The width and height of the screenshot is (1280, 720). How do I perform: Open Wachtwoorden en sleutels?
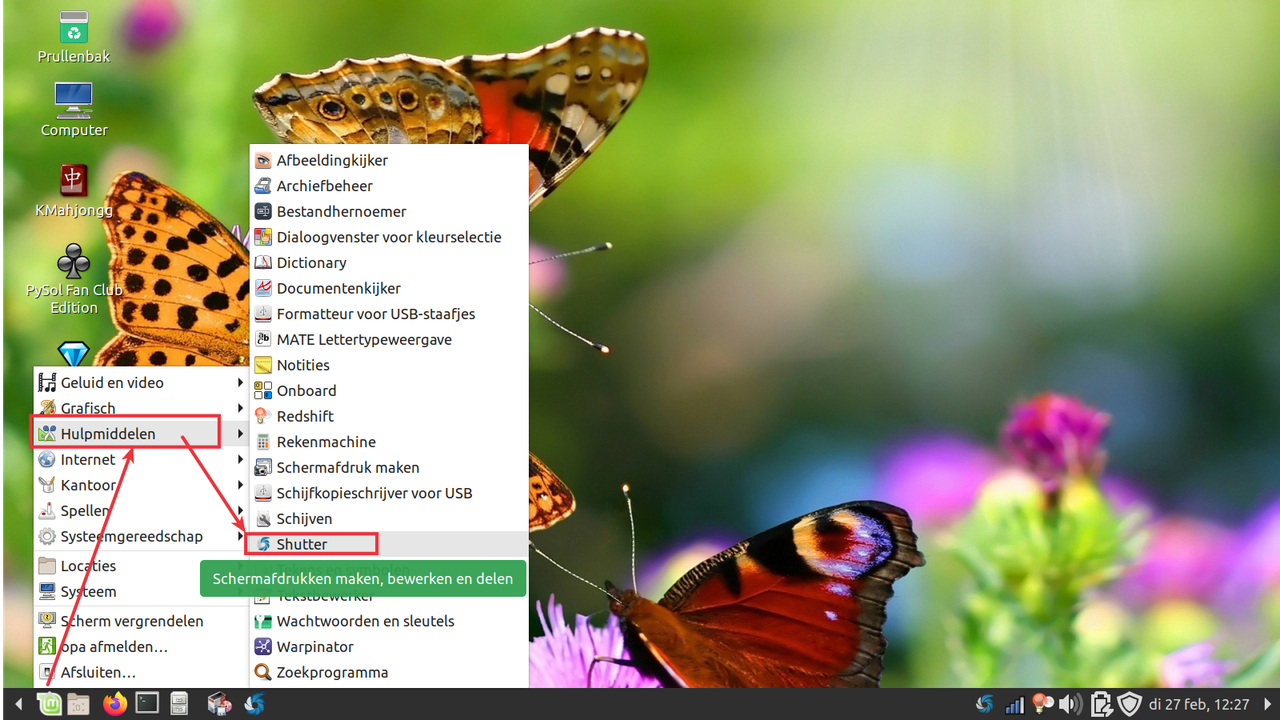coord(389,621)
